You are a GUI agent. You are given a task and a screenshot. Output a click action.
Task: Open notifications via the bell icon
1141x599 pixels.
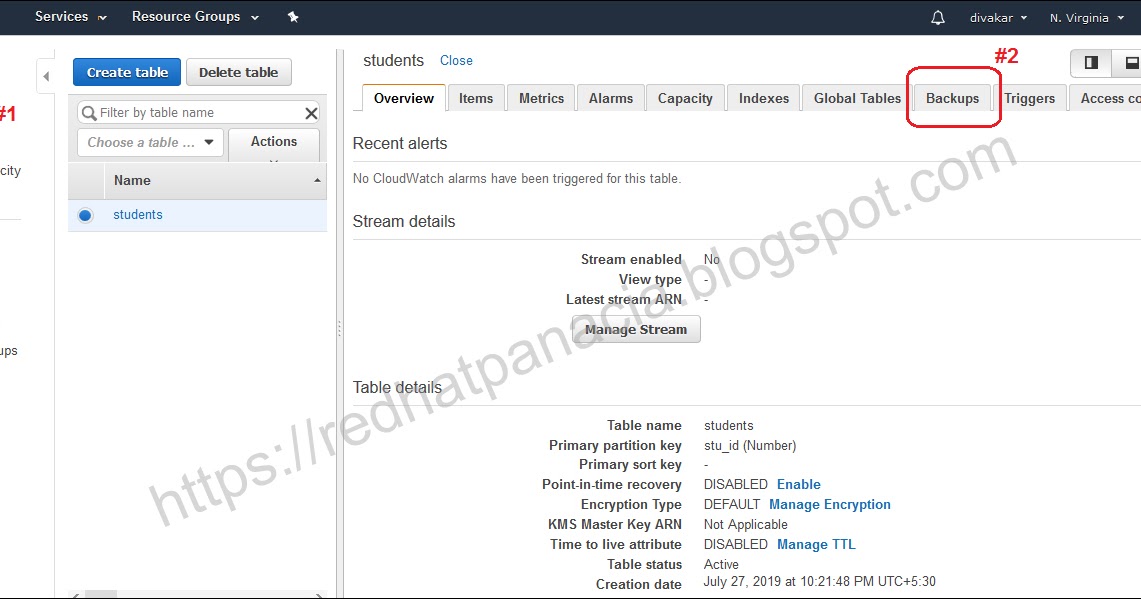pos(938,17)
